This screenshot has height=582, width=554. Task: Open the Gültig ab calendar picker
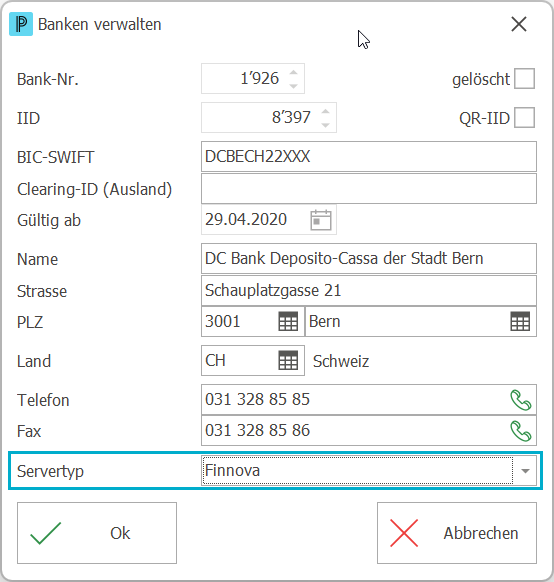point(321,220)
